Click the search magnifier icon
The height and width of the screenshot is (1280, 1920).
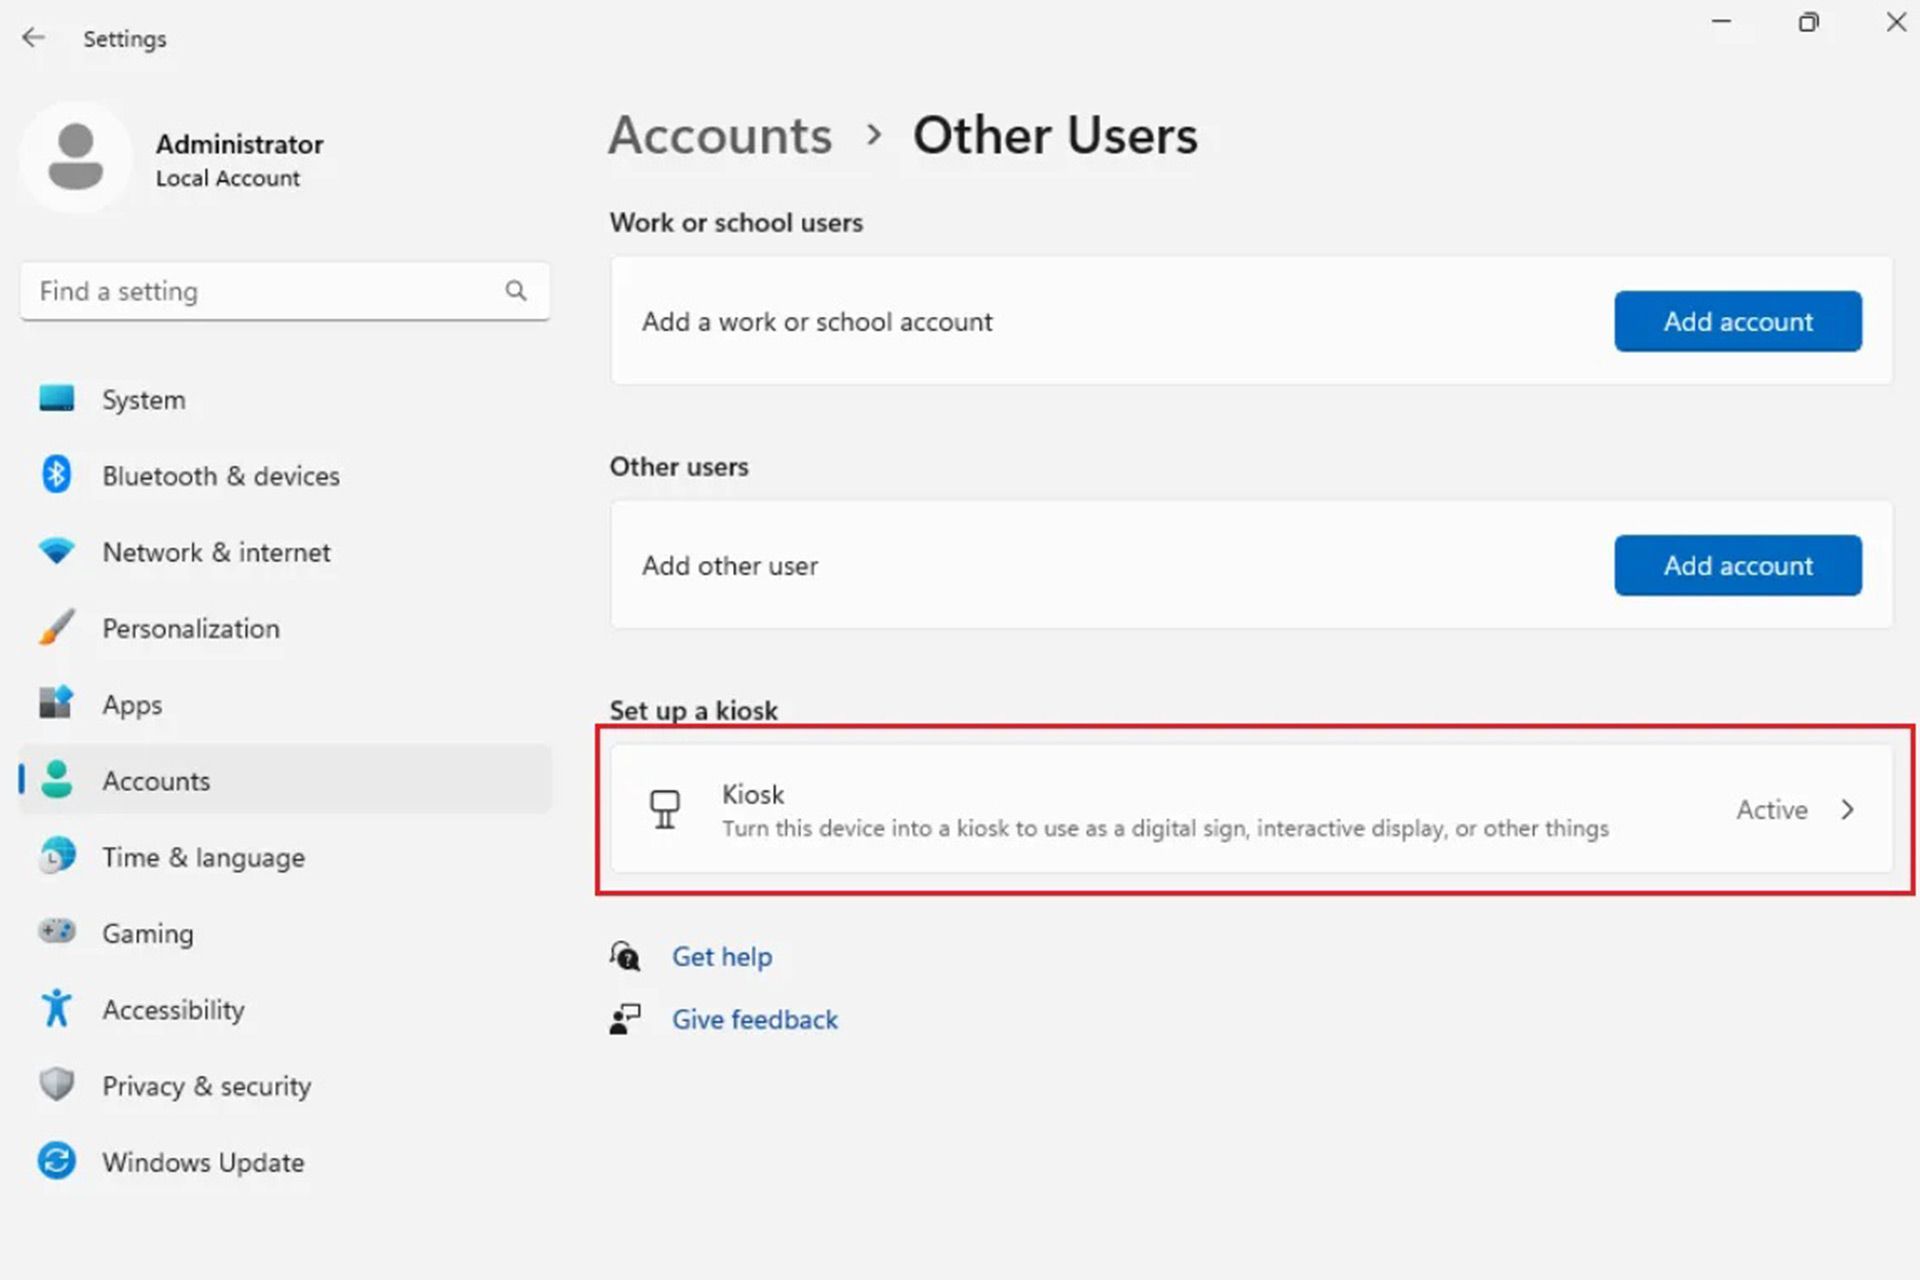(516, 291)
